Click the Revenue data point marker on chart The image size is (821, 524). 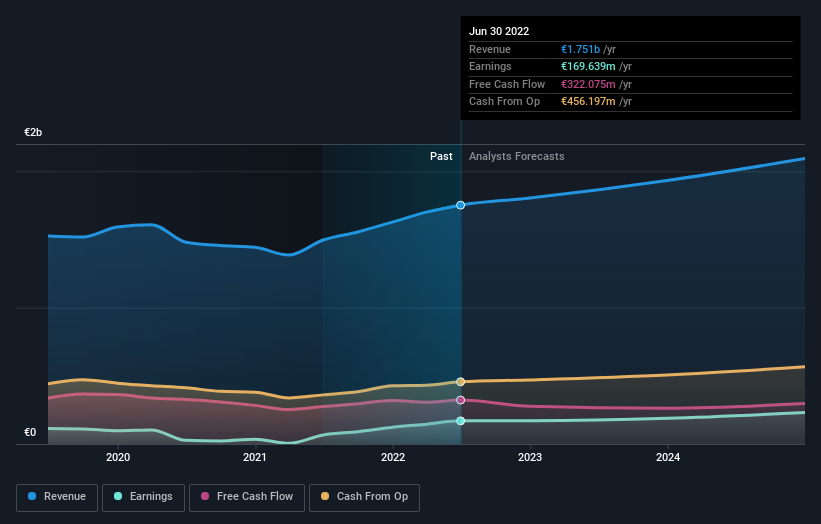point(460,205)
